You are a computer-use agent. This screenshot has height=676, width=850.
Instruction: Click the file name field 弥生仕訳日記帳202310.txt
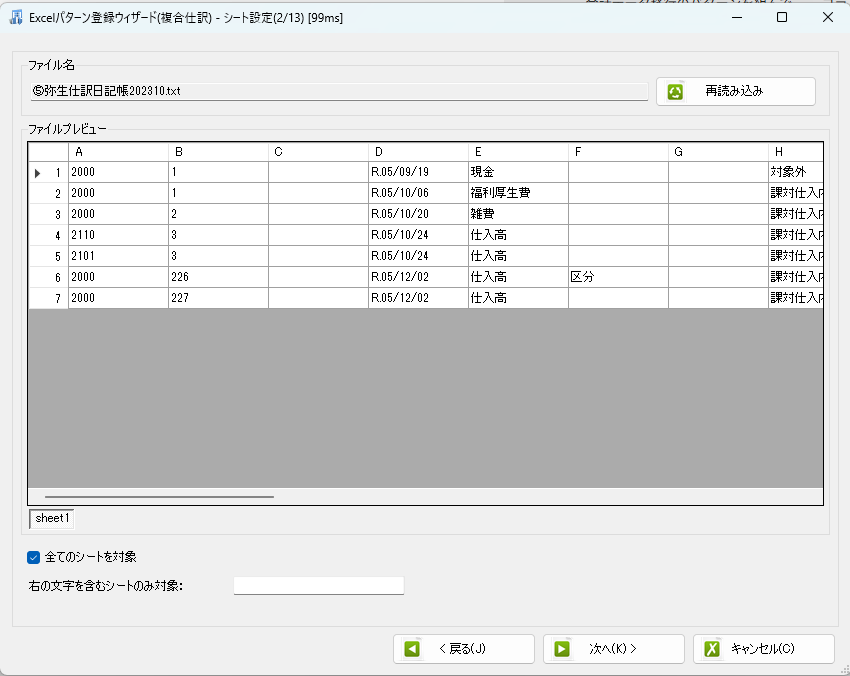339,91
